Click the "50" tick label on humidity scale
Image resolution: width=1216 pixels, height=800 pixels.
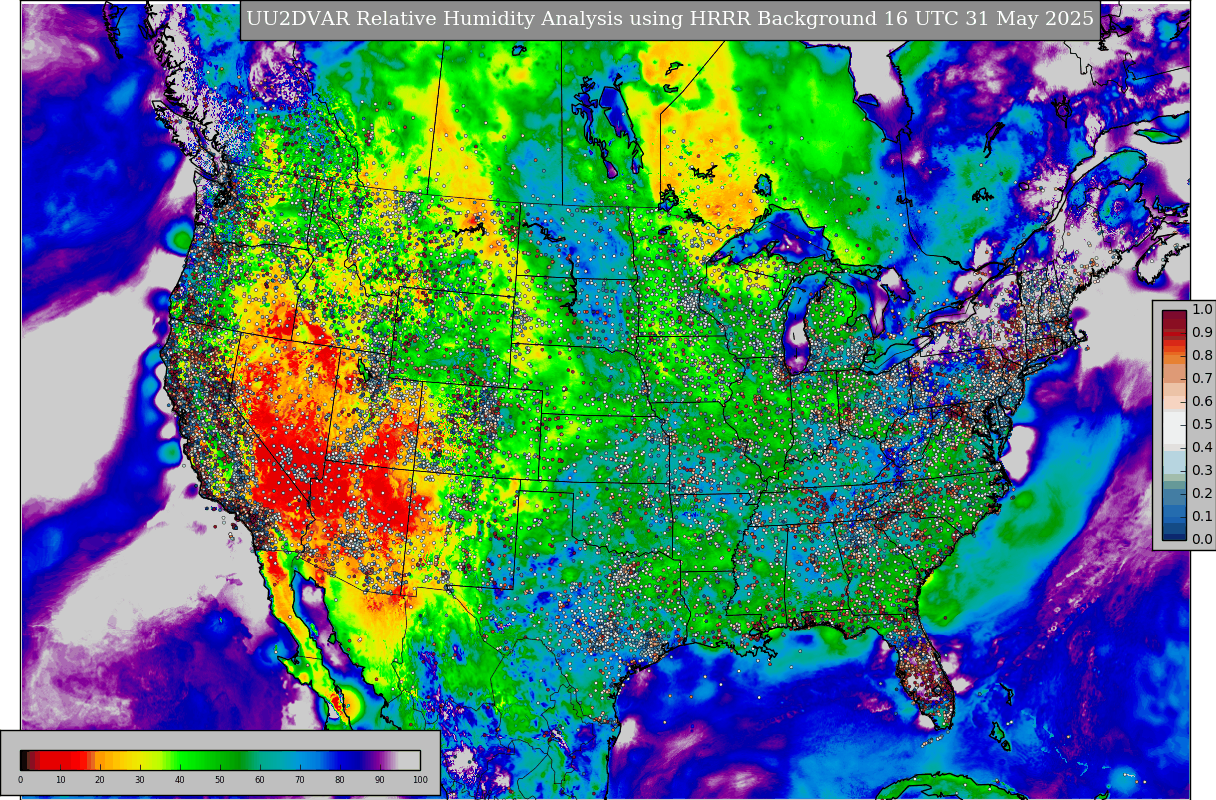click(220, 780)
